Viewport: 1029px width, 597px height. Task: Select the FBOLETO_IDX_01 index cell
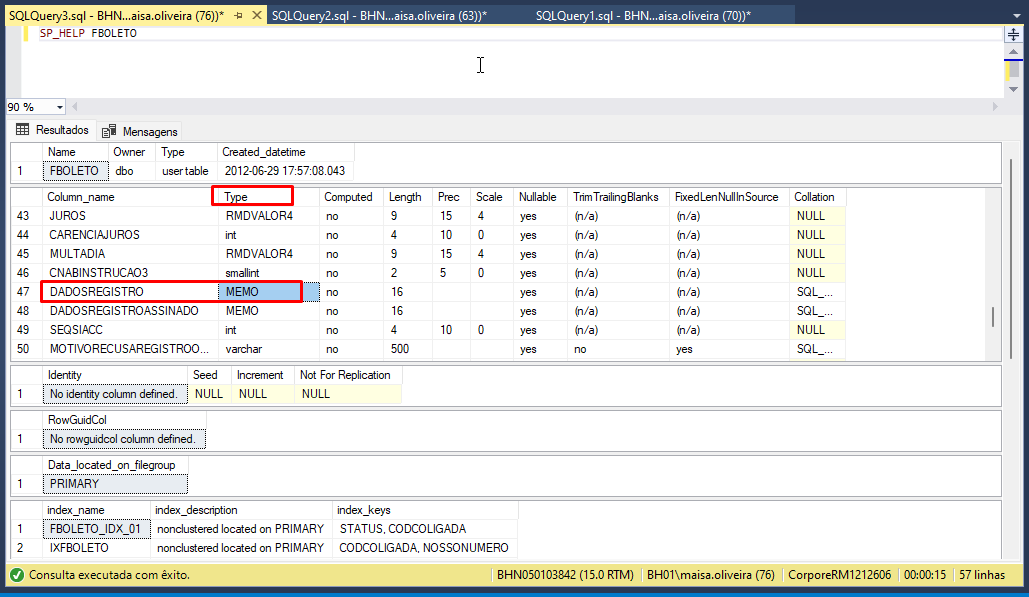pyautogui.click(x=96, y=529)
